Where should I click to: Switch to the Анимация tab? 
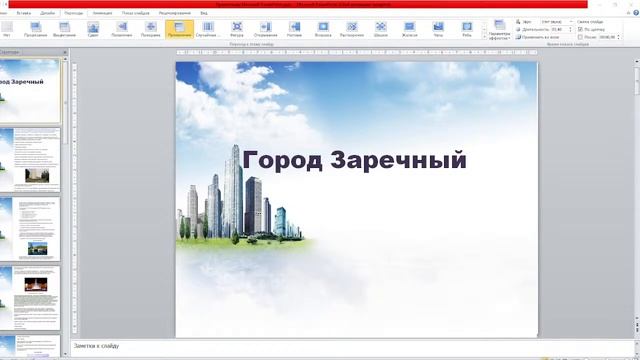pyautogui.click(x=102, y=13)
